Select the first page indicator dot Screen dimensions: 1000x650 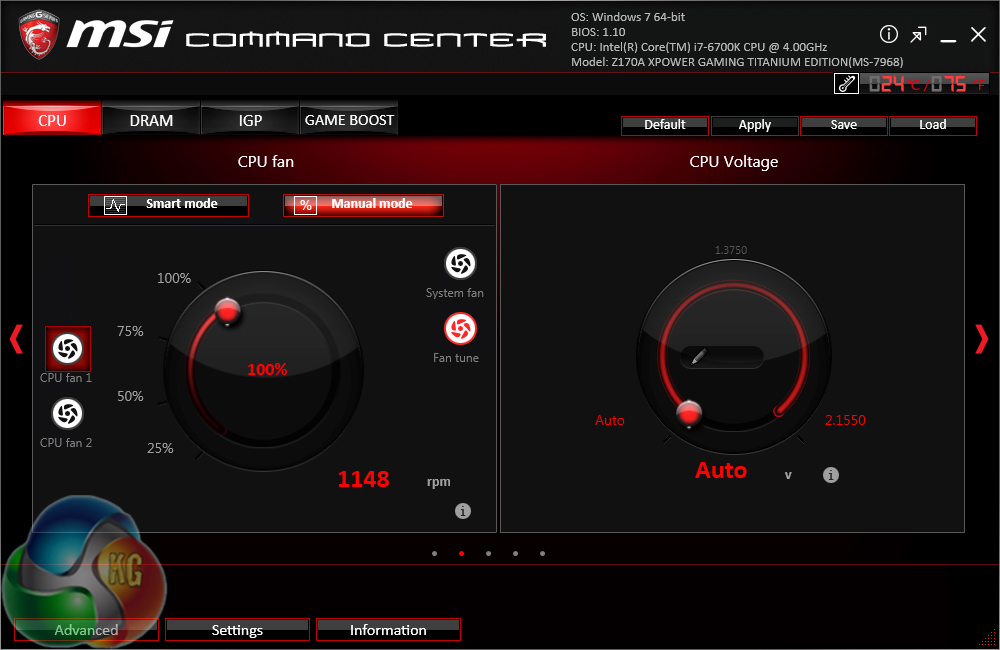(434, 554)
